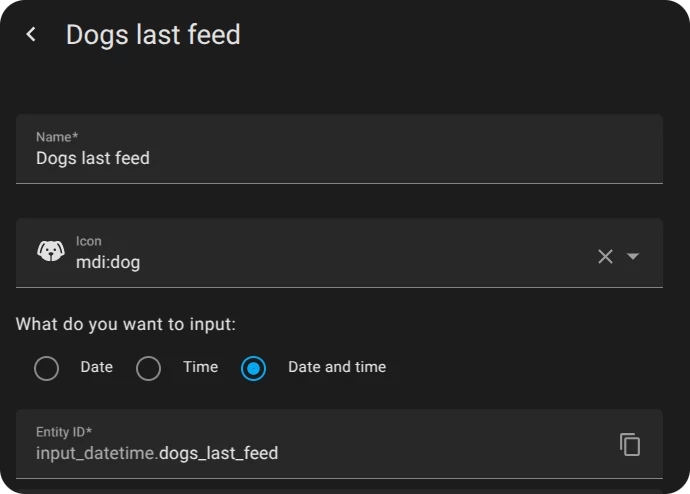Select the Time radio button circle
The width and height of the screenshot is (690, 494).
click(148, 369)
